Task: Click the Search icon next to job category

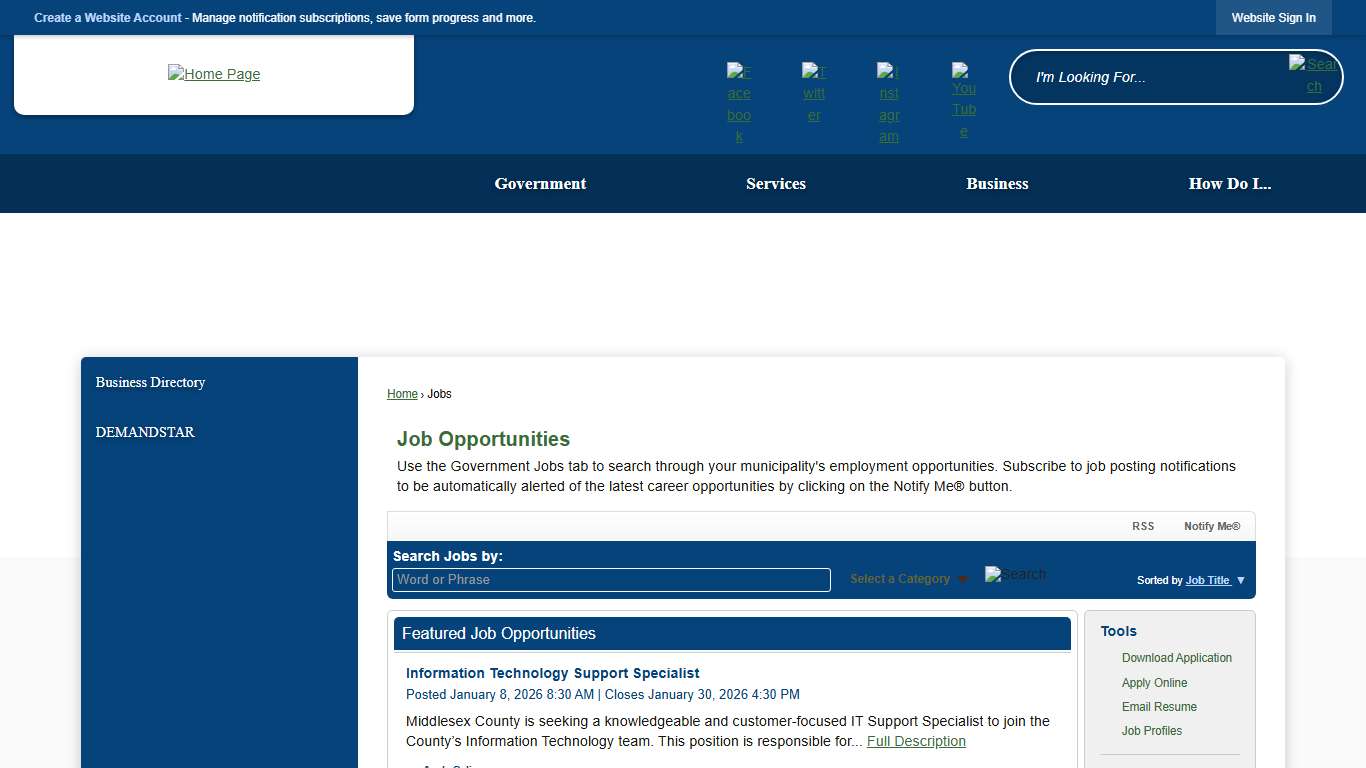Action: pyautogui.click(x=1015, y=574)
